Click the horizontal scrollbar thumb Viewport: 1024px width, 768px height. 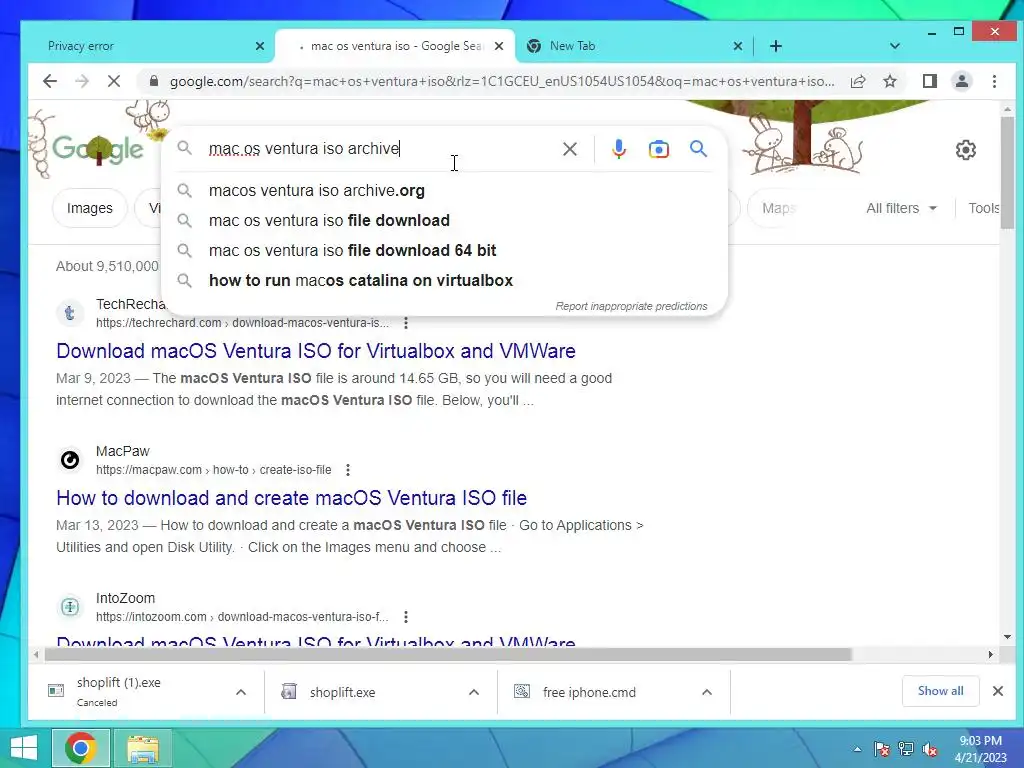tap(448, 654)
